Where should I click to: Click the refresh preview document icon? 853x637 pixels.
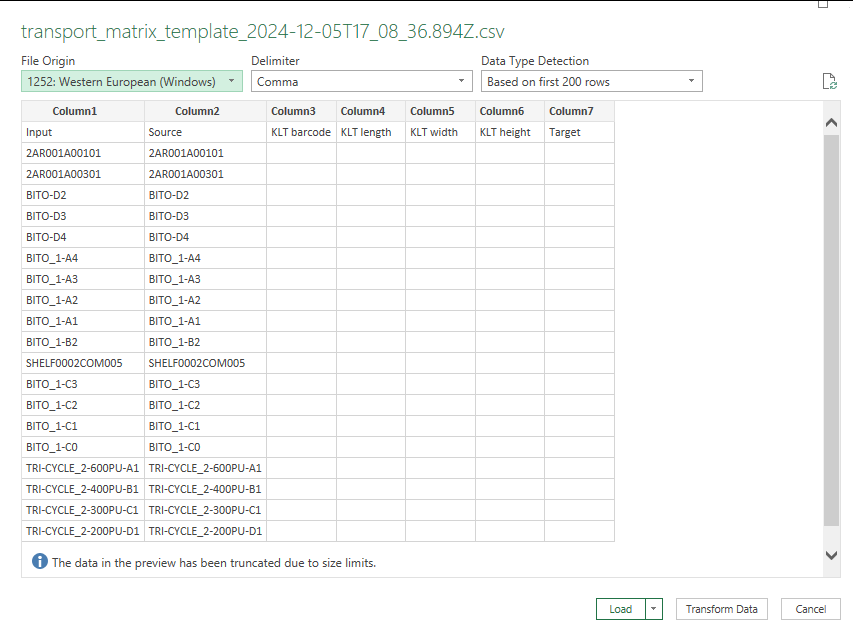(x=829, y=82)
